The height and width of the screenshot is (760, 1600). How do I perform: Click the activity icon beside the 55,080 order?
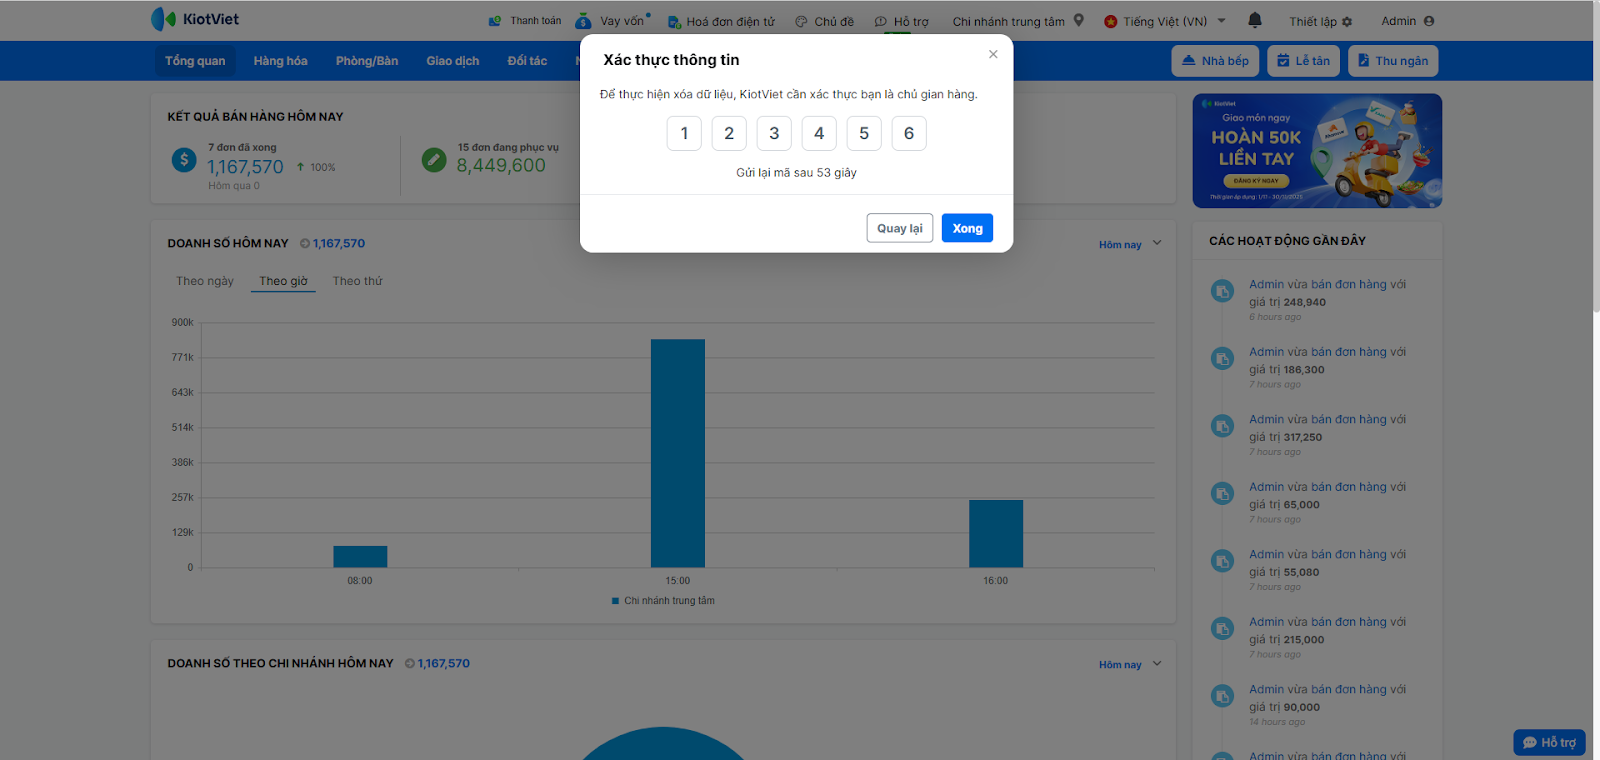pyautogui.click(x=1222, y=561)
